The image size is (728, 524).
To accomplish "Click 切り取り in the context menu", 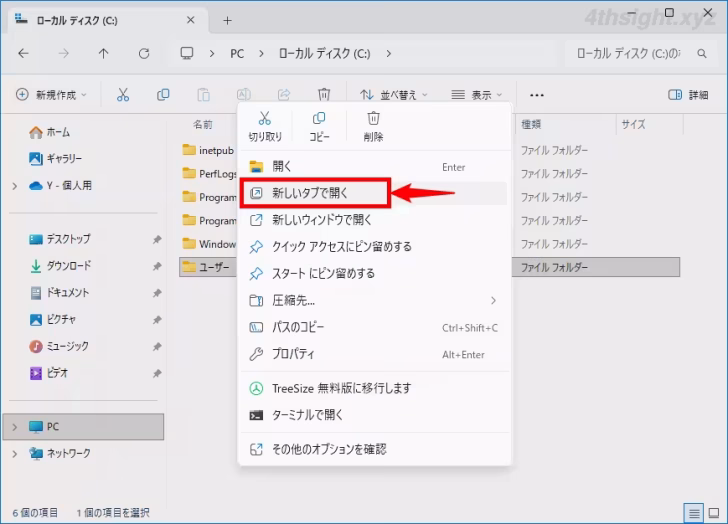I will point(265,126).
